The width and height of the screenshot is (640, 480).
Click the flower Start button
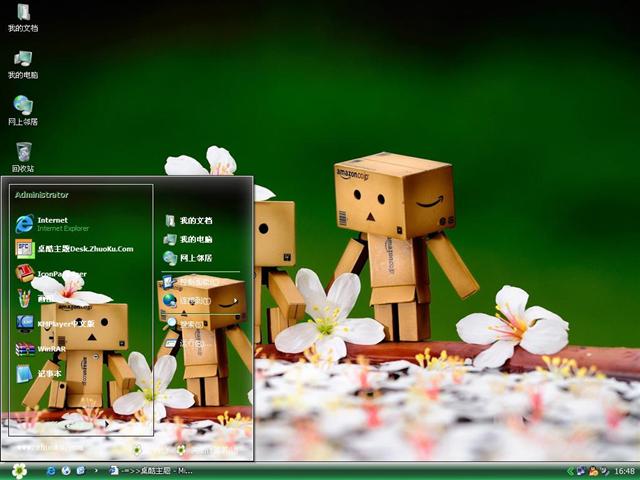19,470
